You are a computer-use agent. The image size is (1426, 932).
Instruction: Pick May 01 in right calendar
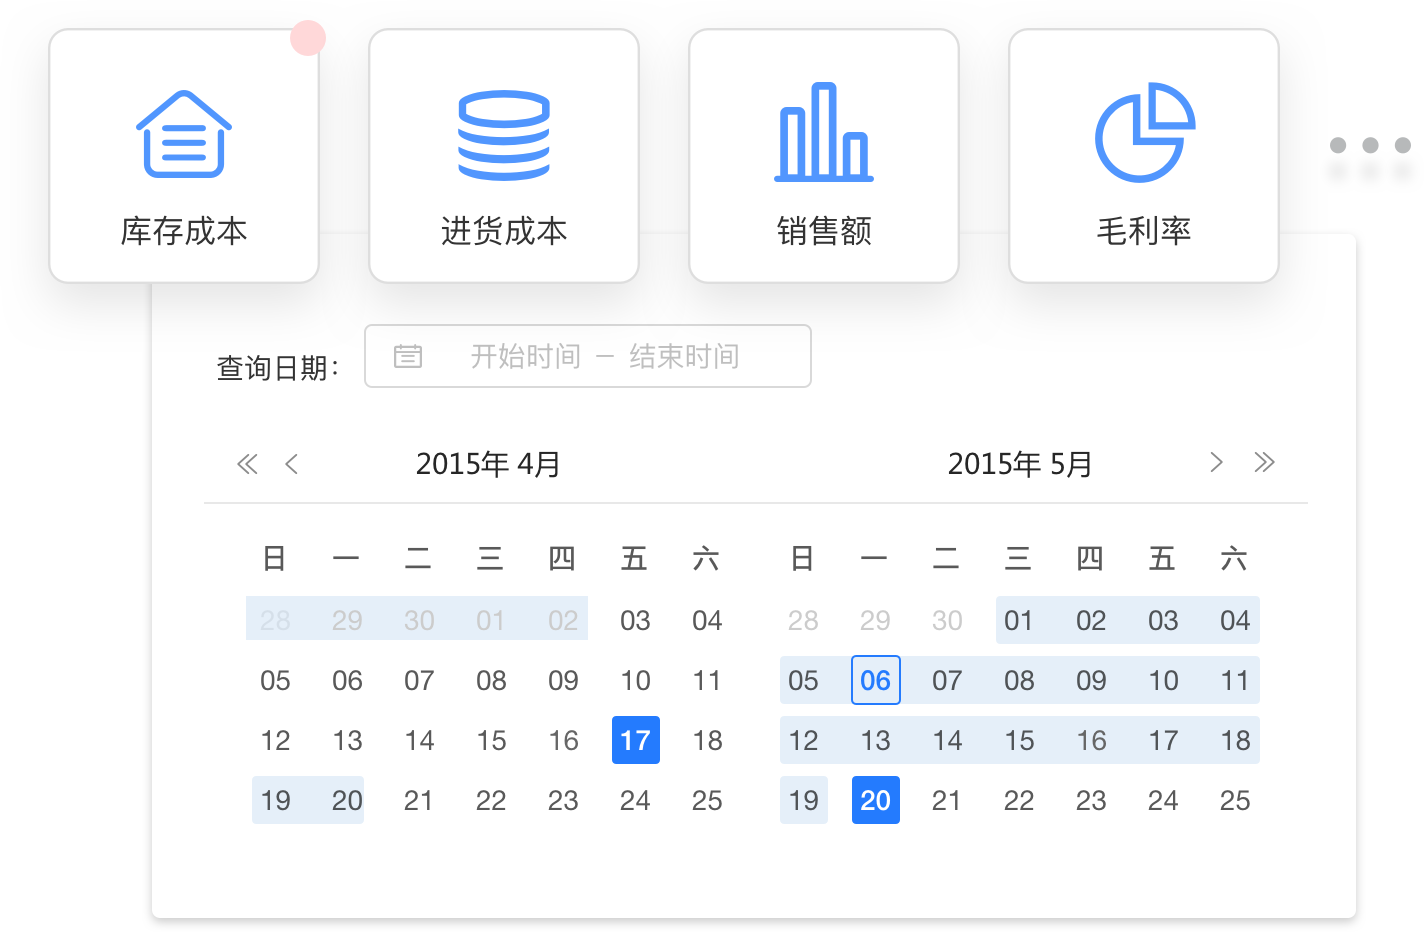[x=1020, y=620]
